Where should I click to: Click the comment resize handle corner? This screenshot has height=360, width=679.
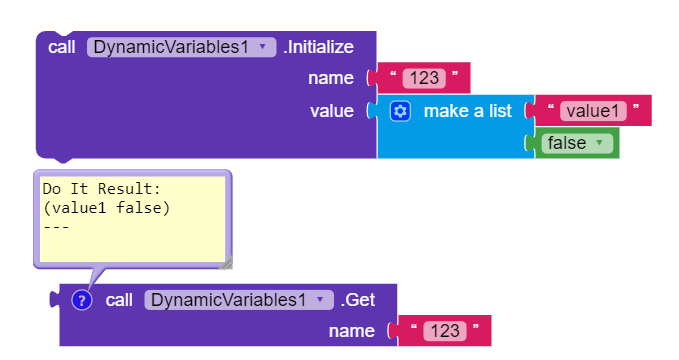[226, 263]
